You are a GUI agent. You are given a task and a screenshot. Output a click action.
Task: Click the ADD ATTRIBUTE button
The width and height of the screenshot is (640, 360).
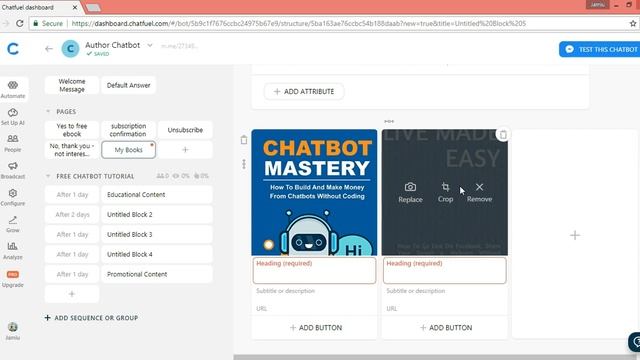click(x=304, y=91)
